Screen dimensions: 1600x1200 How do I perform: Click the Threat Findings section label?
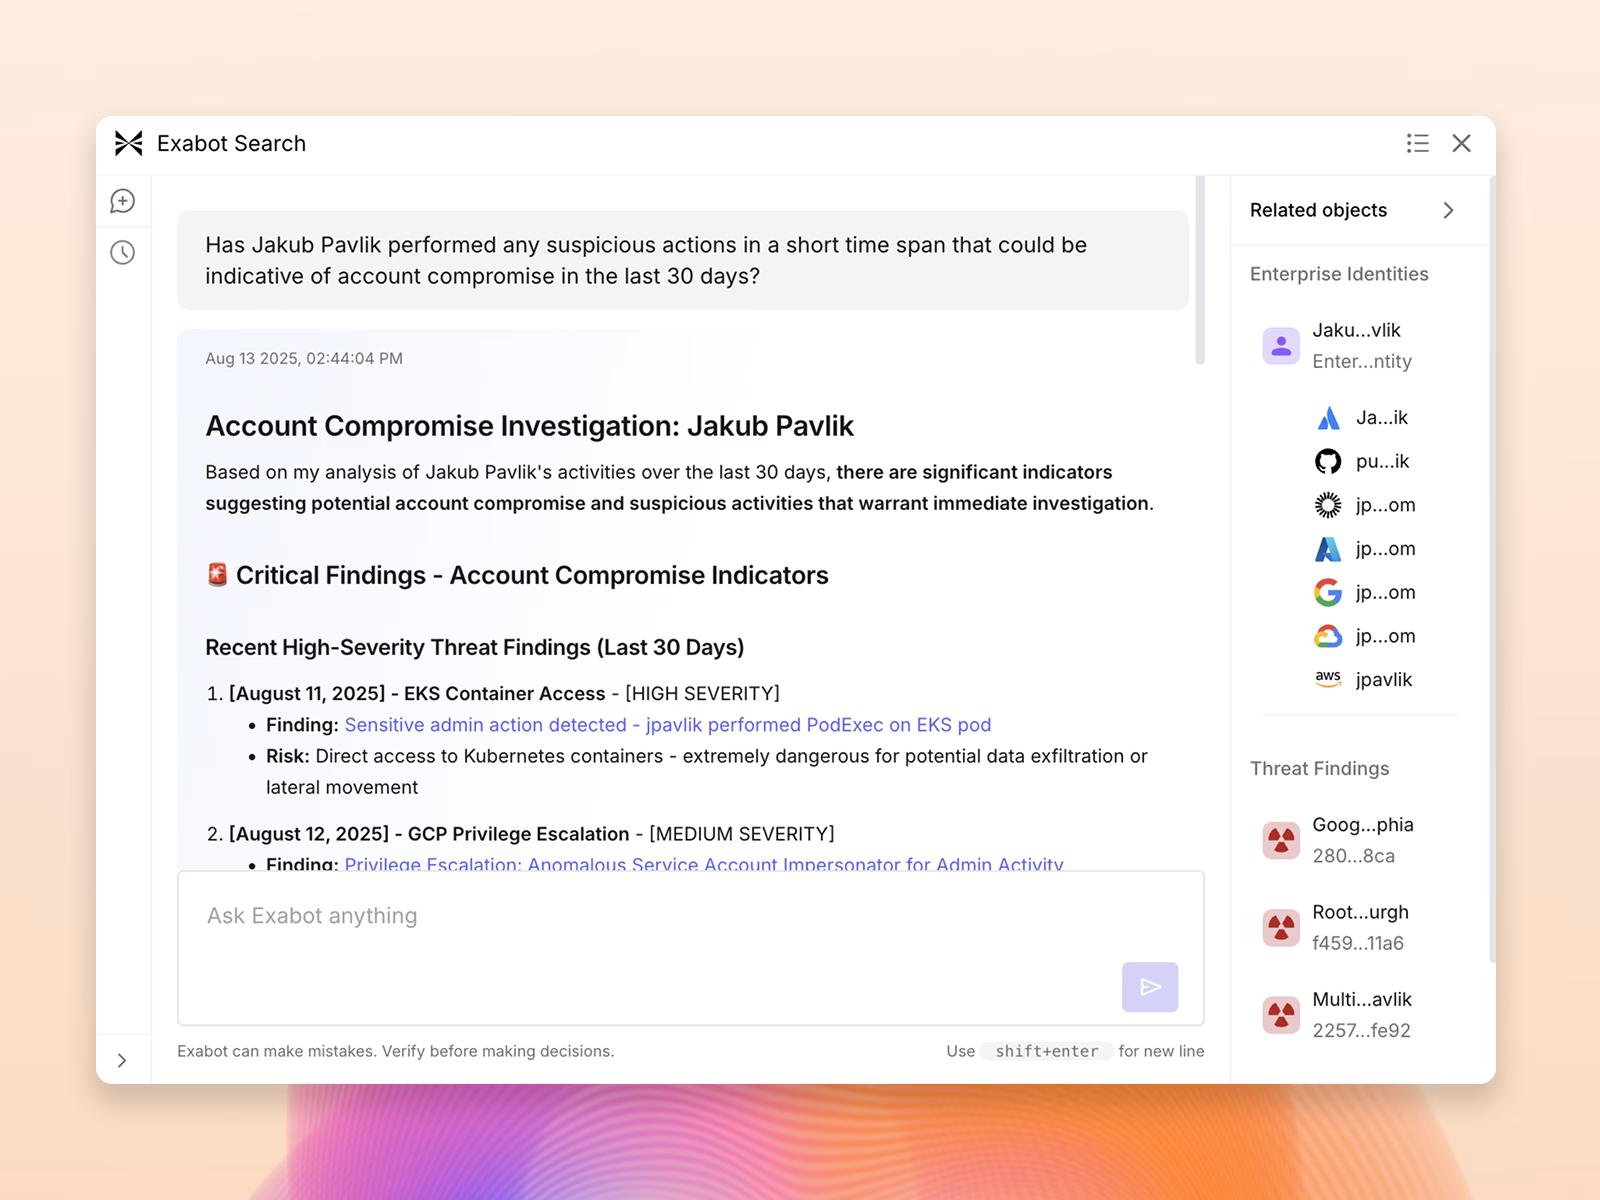(1320, 768)
